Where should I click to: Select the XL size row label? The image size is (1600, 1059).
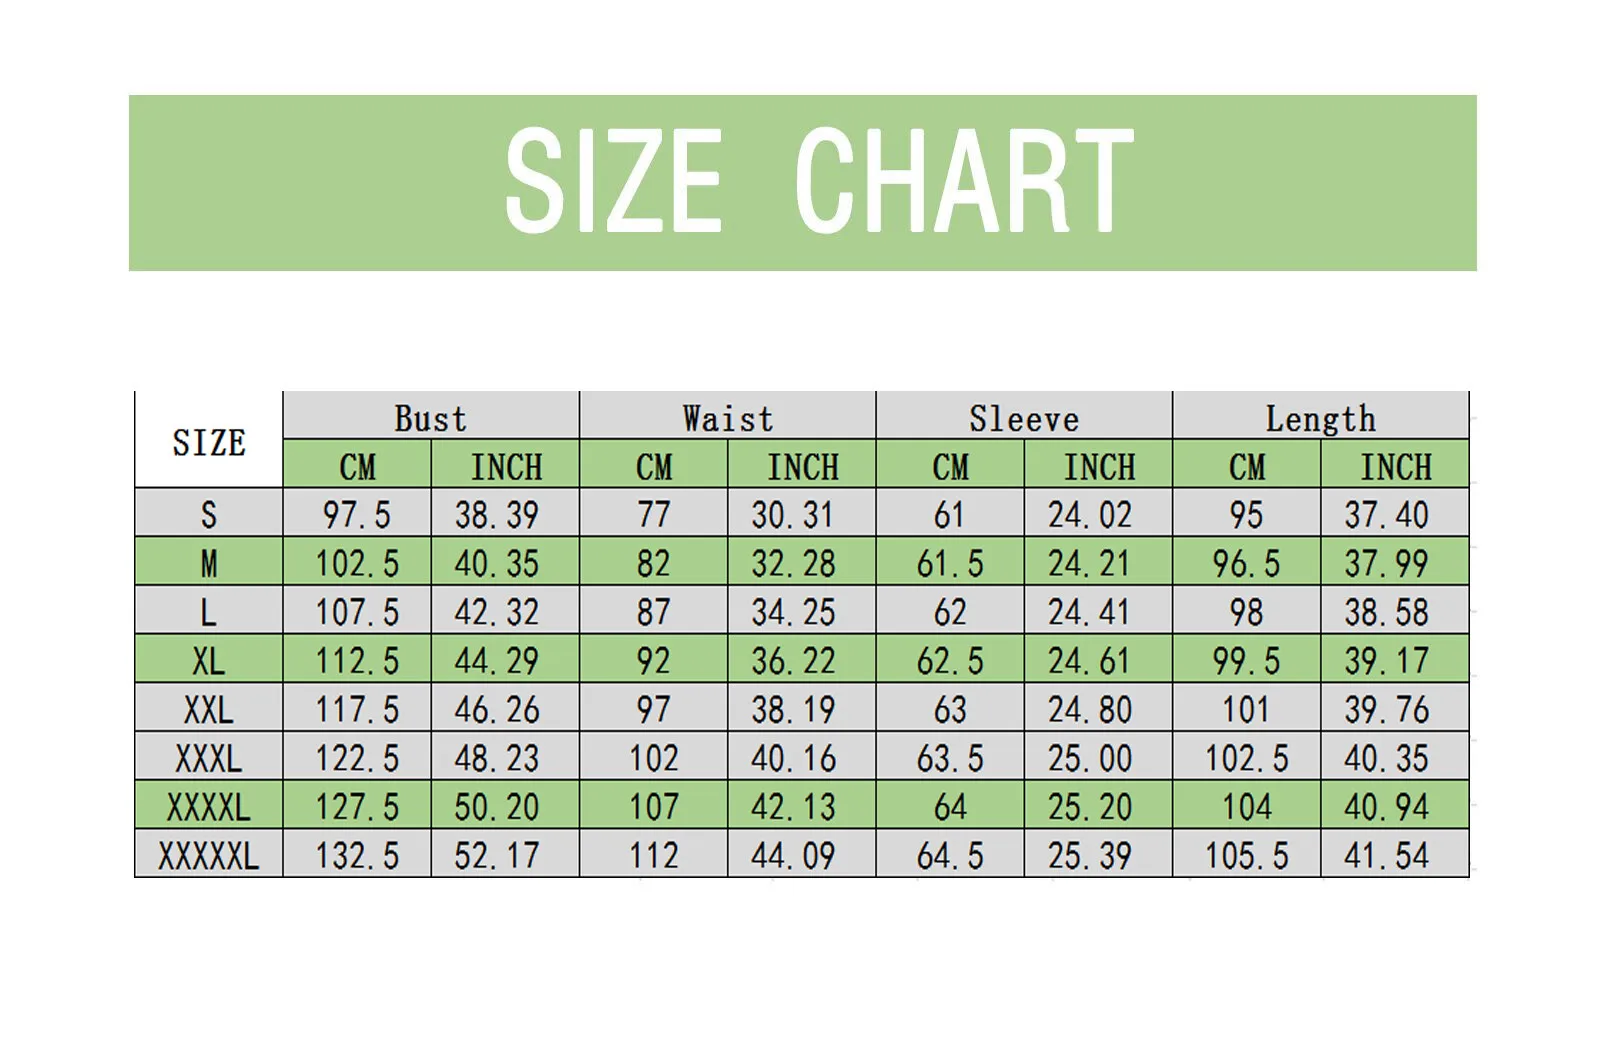pos(208,660)
